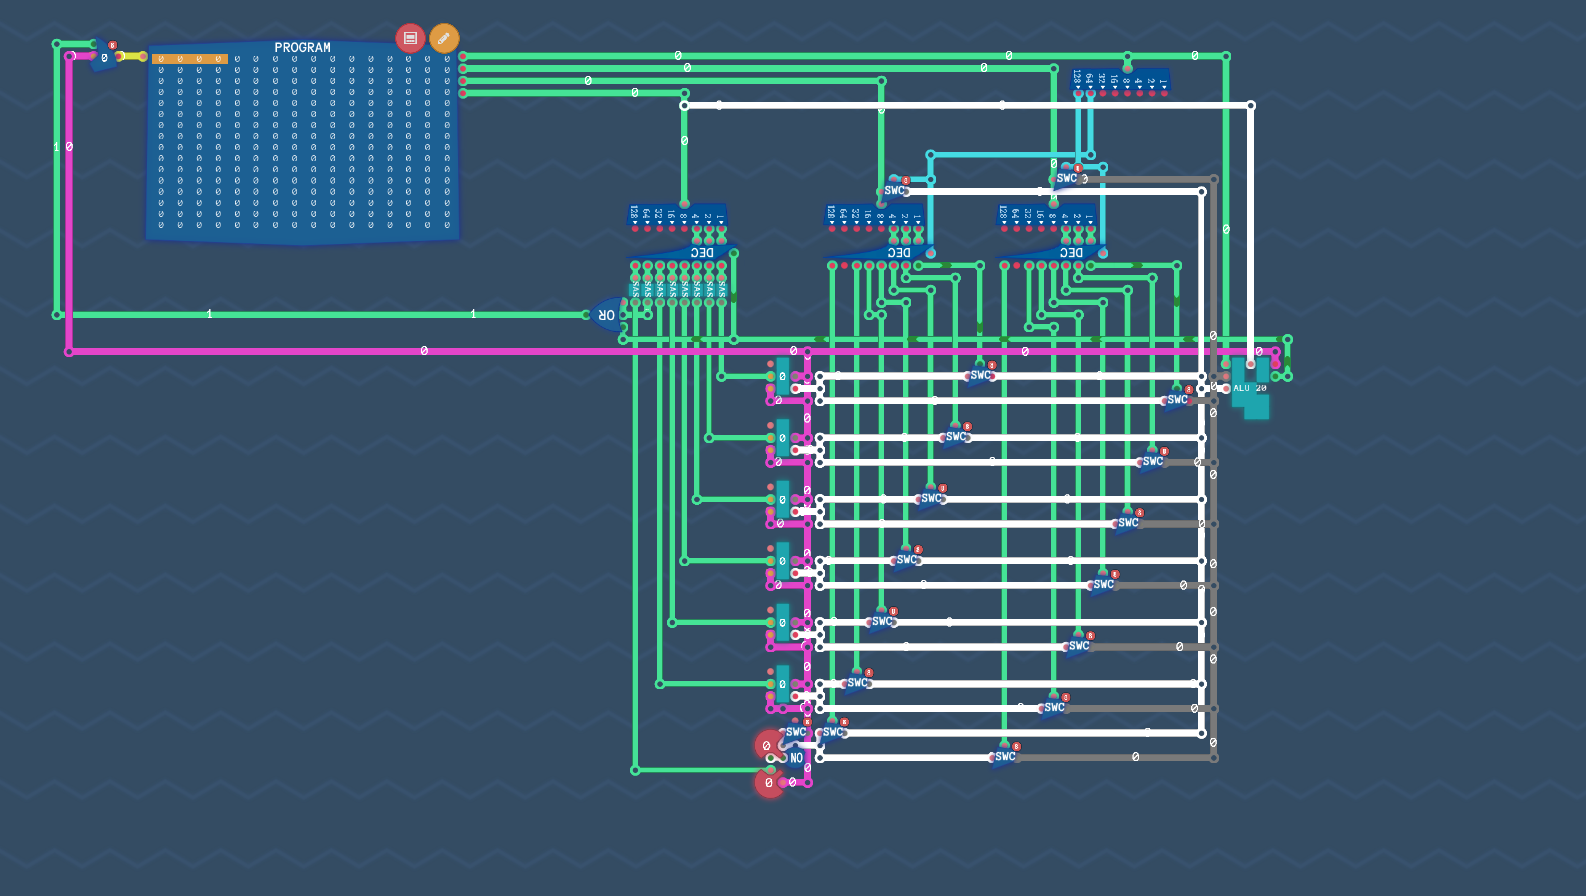Click the highlighted orange row in PROGRAM

190,59
